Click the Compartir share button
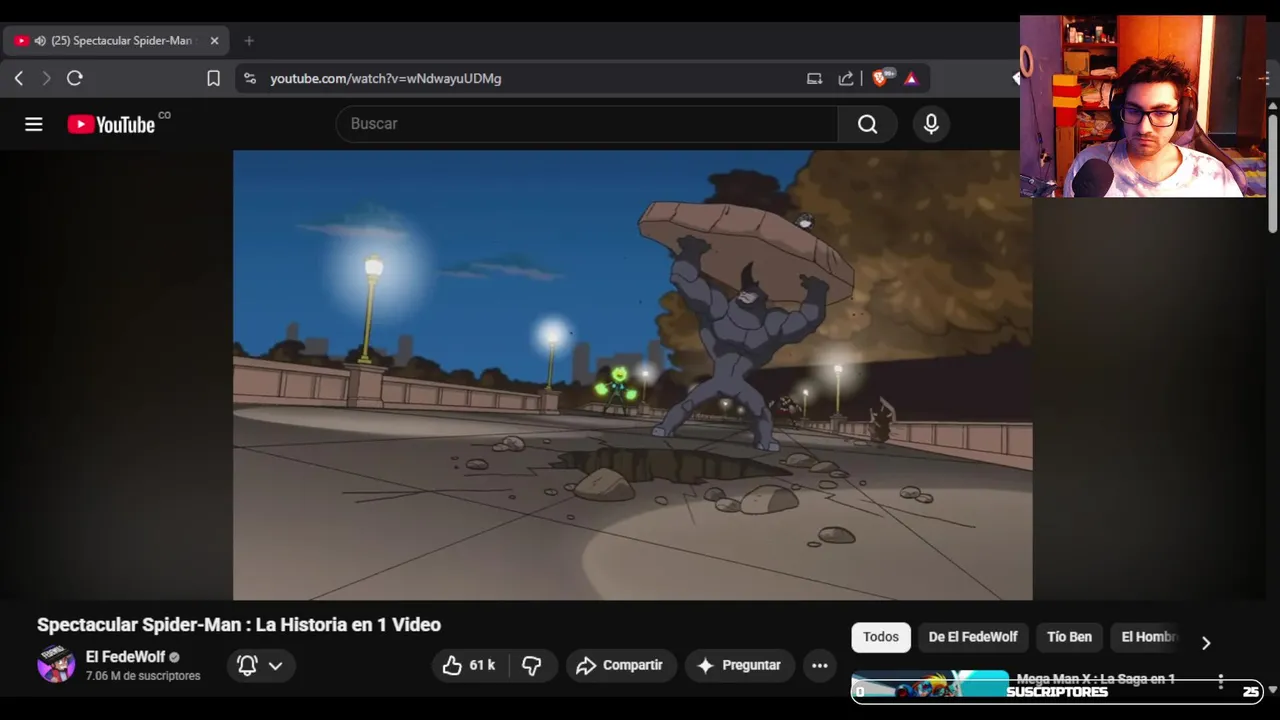The image size is (1280, 720). tap(620, 665)
